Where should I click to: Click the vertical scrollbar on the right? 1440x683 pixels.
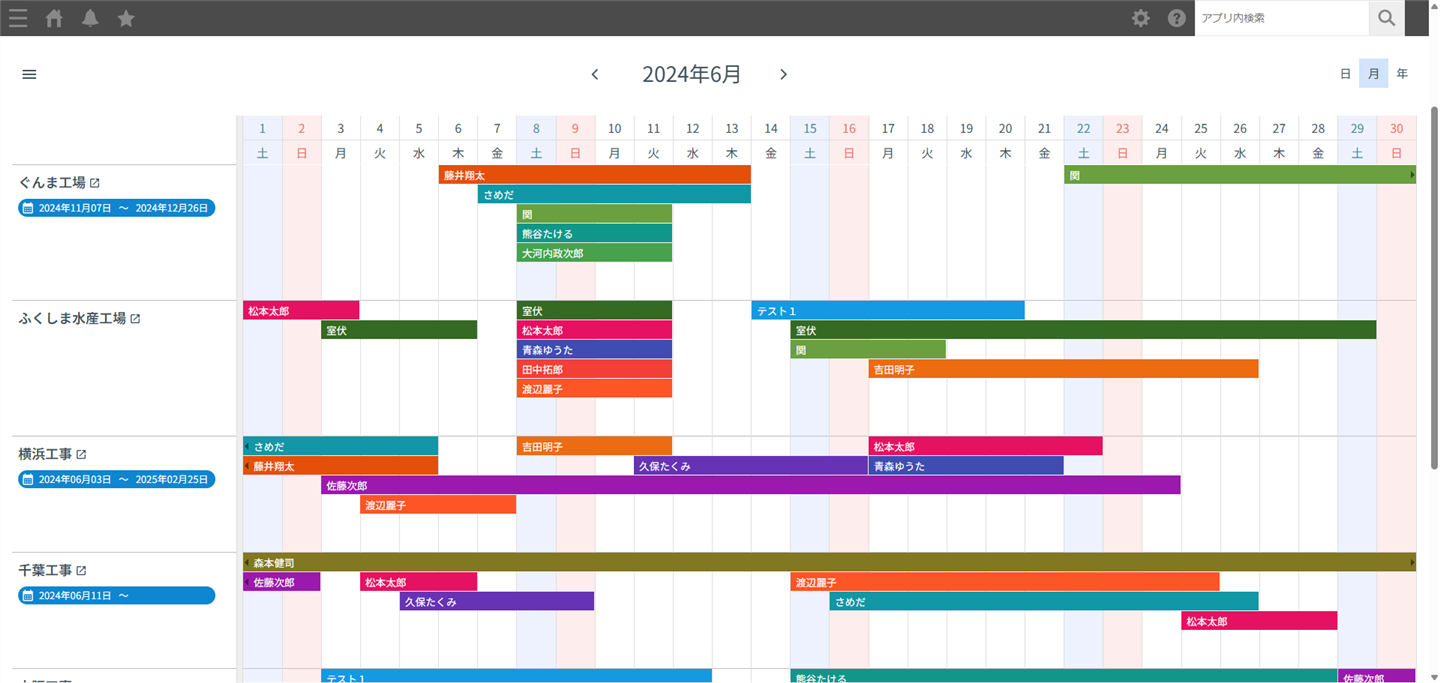point(1434,300)
